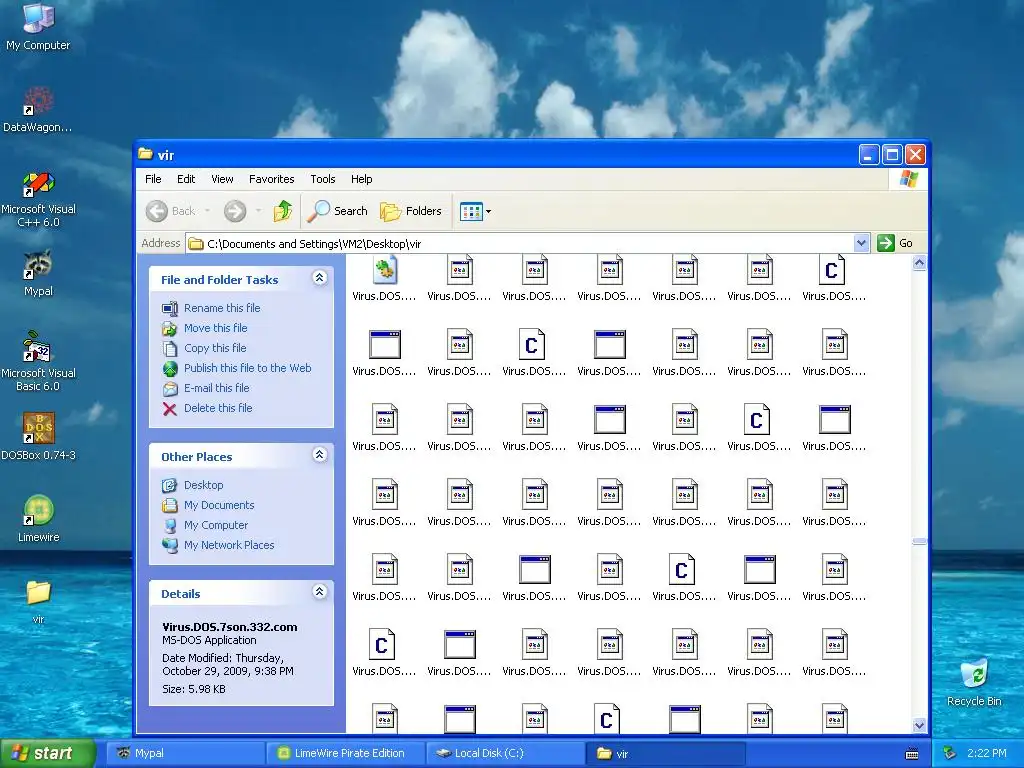Click the folder icon in vir title bar

tap(145, 154)
